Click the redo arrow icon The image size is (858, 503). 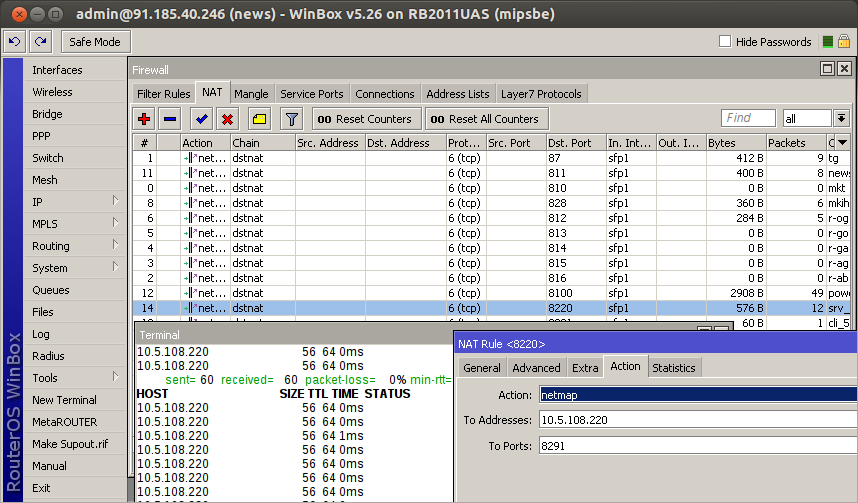pyautogui.click(x=40, y=42)
